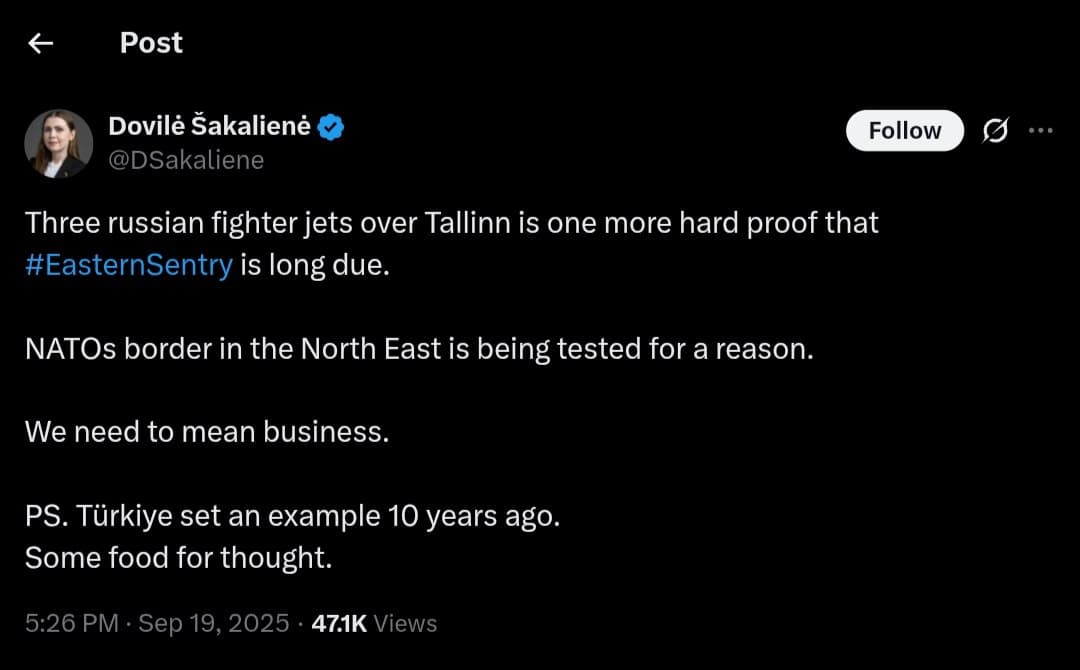Open the #EasternSentry hashtag feed
This screenshot has height=670, width=1080.
pyautogui.click(x=127, y=265)
